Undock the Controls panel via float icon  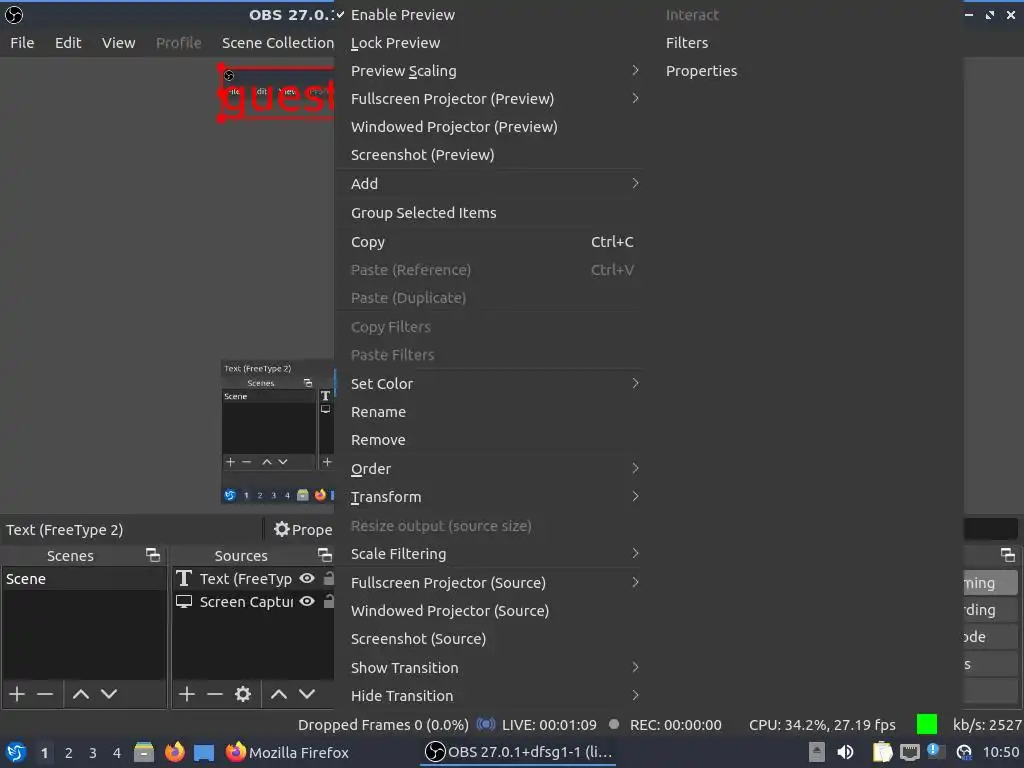tap(1008, 555)
